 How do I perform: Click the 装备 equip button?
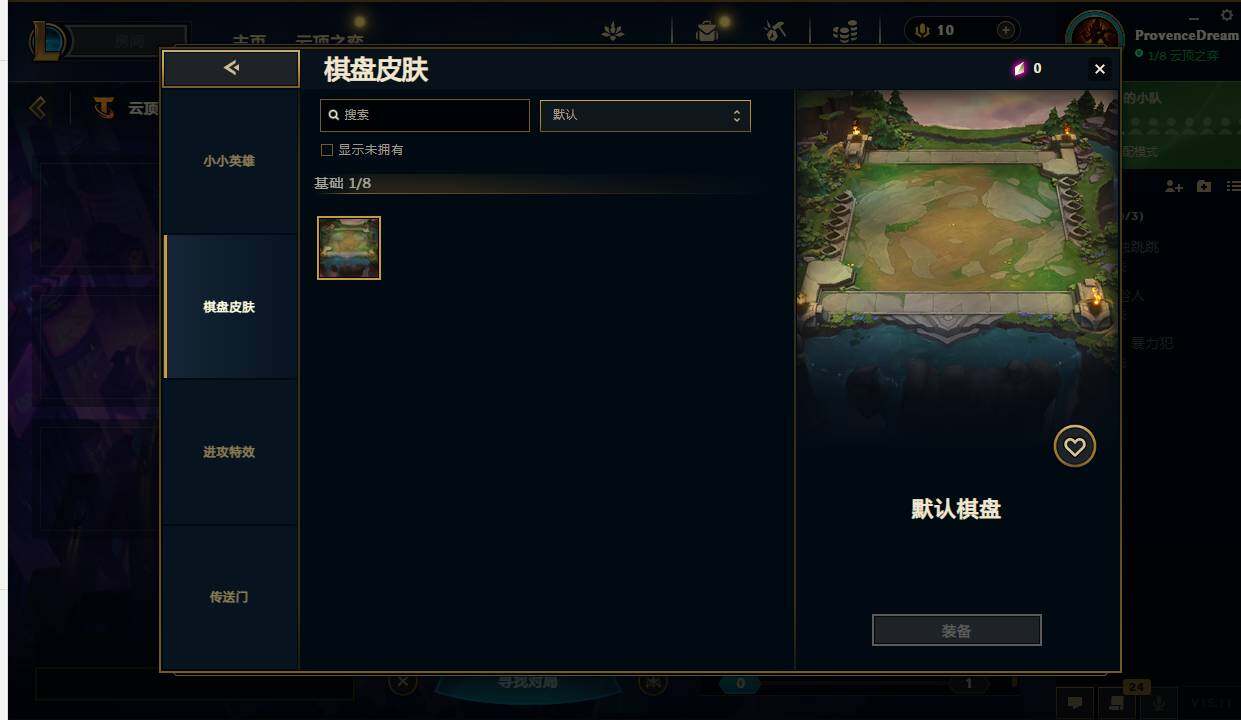(957, 630)
